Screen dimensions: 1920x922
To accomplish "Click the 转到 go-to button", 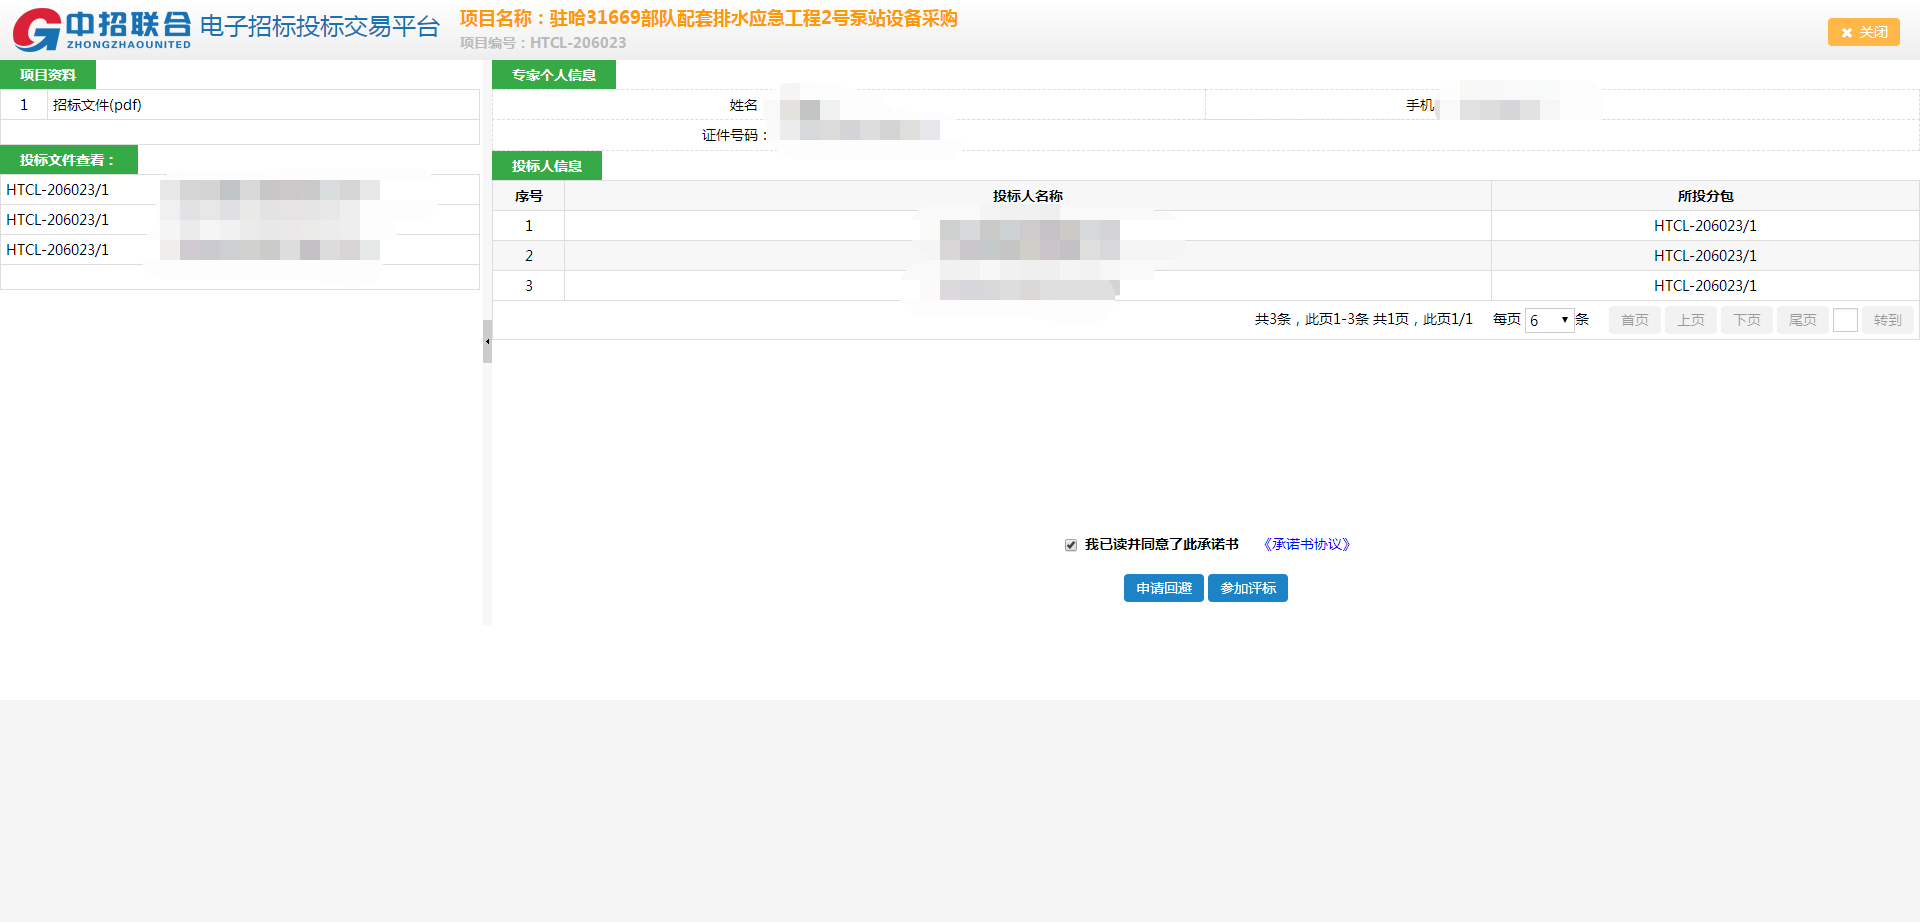I will tap(1887, 320).
